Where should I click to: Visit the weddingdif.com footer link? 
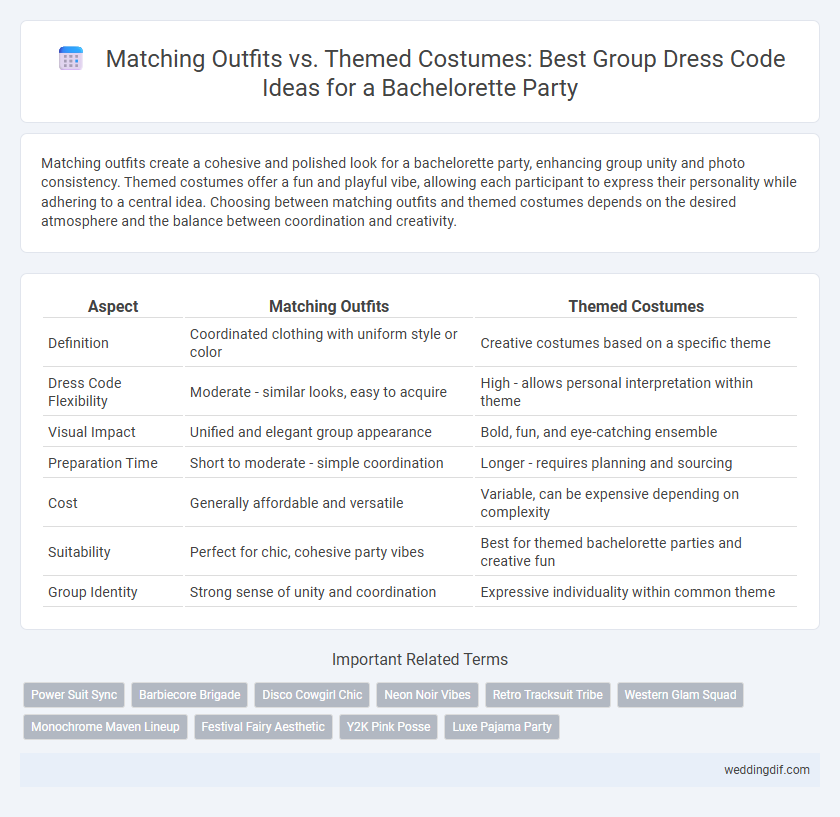[x=767, y=770]
